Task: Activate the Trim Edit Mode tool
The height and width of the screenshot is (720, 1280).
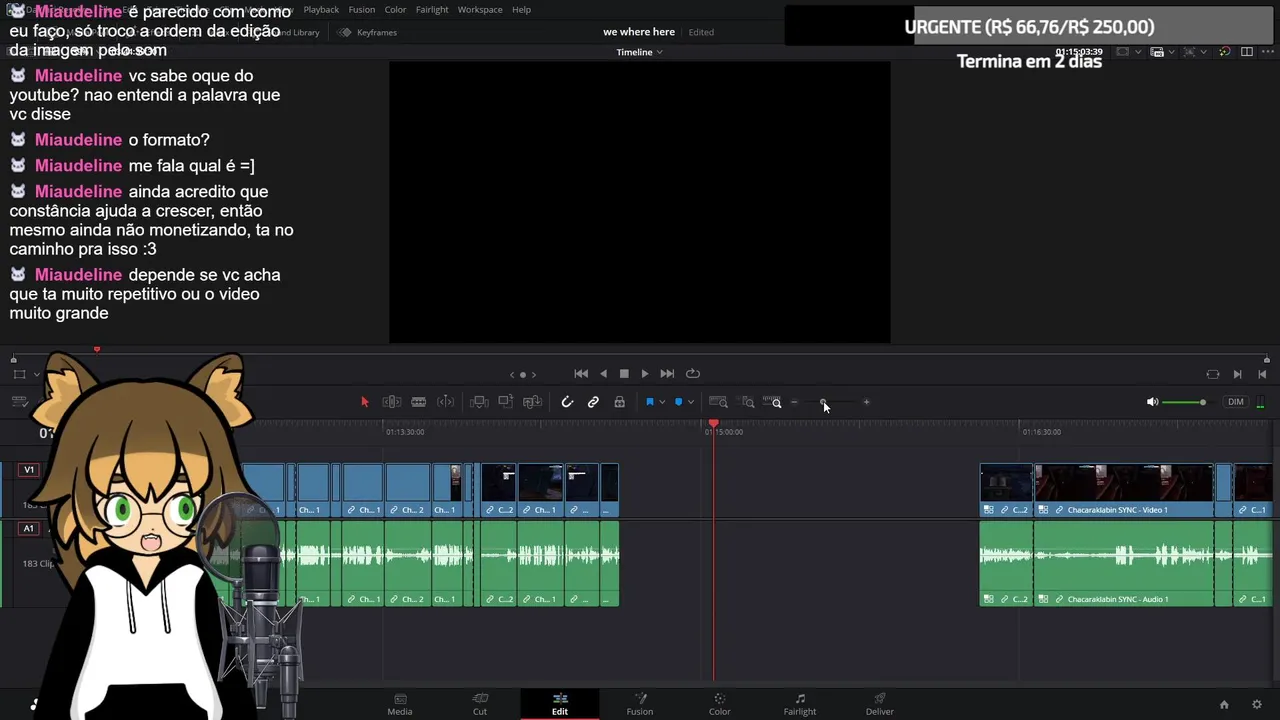Action: tap(392, 402)
